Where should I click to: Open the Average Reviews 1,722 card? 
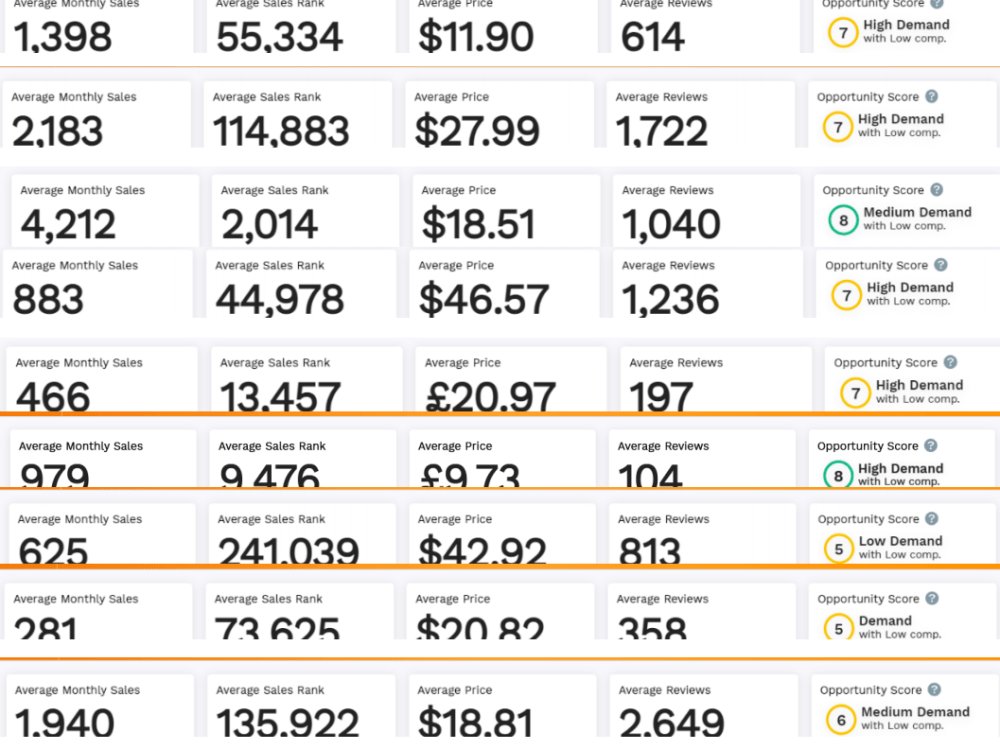coord(700,115)
